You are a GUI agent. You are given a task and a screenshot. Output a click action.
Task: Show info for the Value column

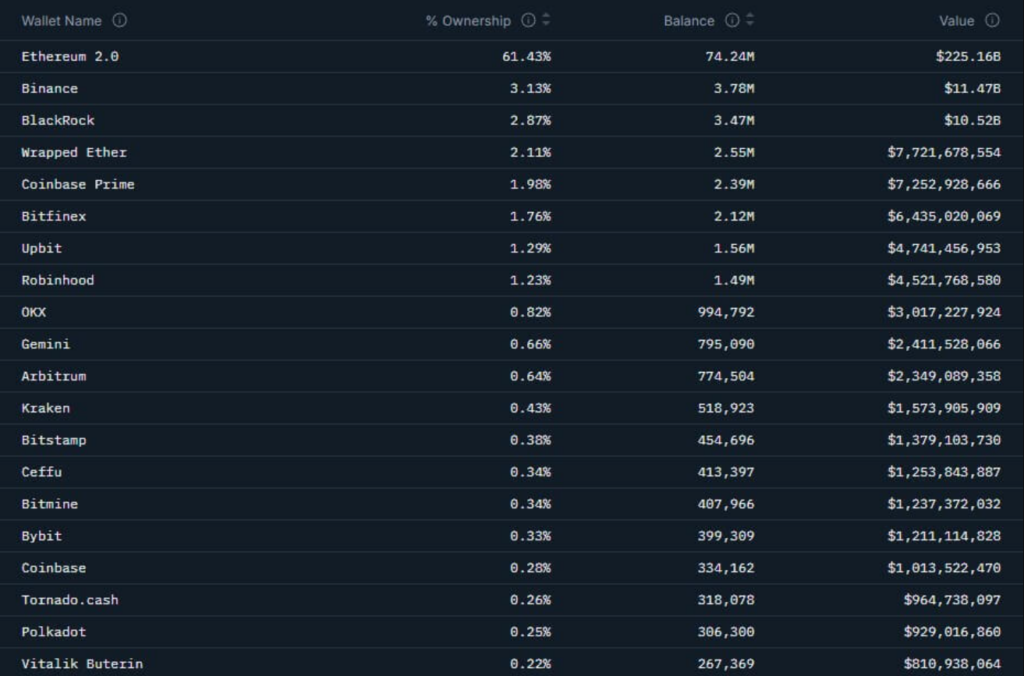992,20
